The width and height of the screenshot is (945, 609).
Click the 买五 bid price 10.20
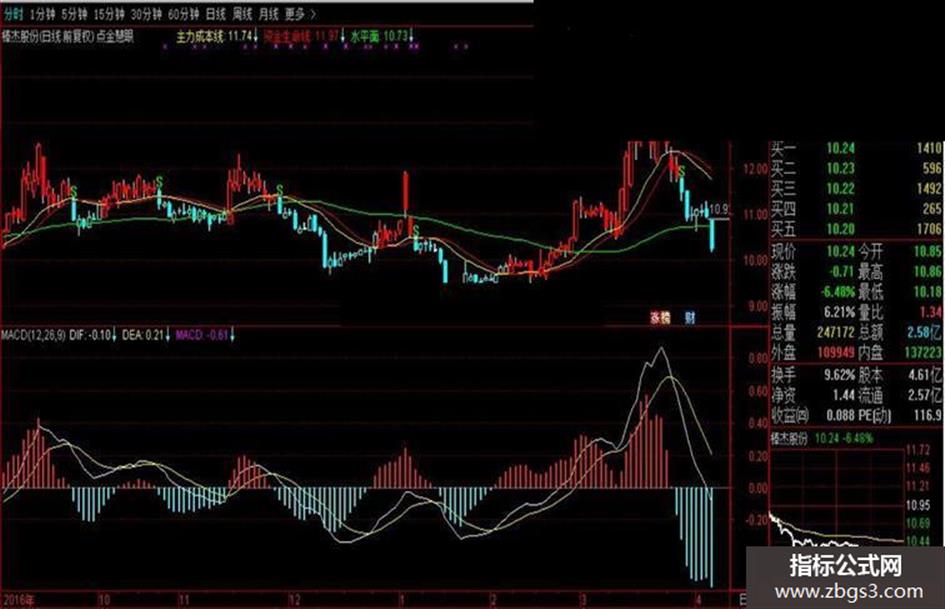(x=840, y=229)
